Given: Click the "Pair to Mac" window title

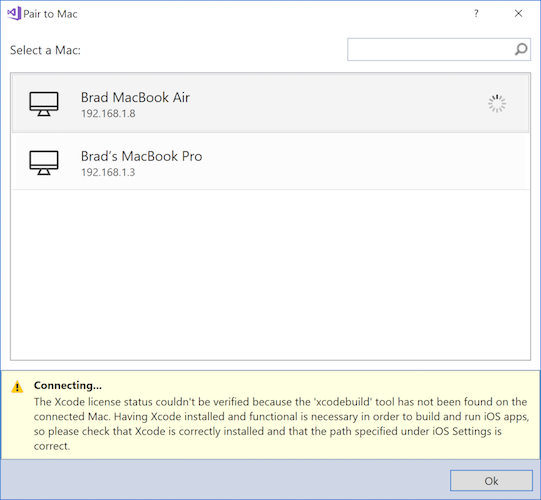Looking at the screenshot, I should tap(50, 14).
